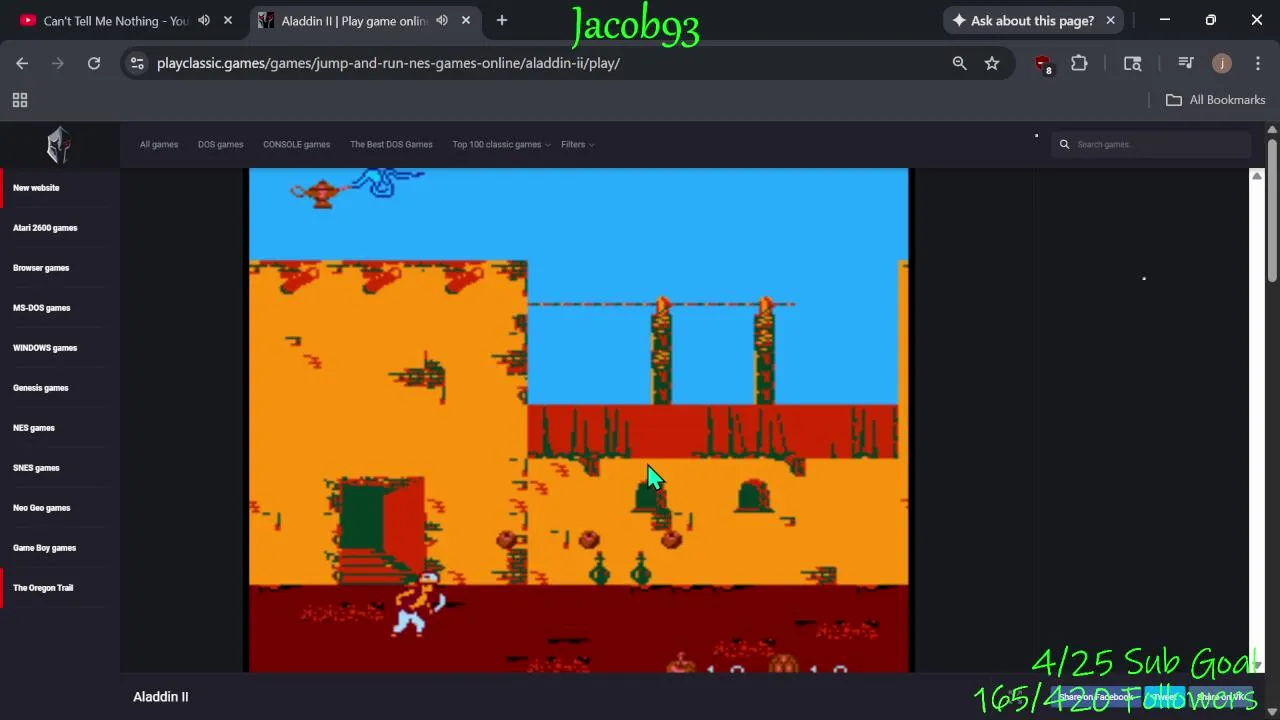Mute the Aladdin II tab audio
The width and height of the screenshot is (1280, 720).
click(x=442, y=20)
